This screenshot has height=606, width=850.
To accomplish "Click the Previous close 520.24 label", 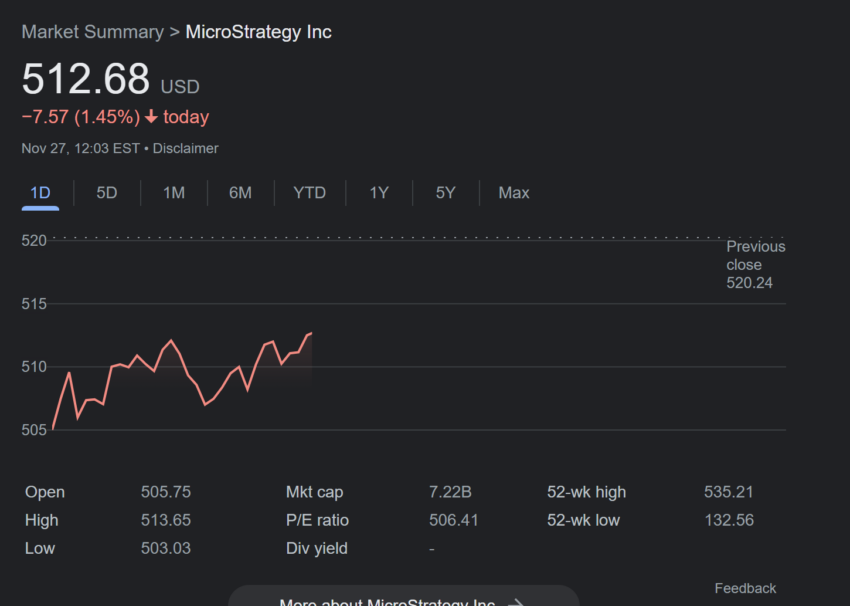I will coord(756,265).
